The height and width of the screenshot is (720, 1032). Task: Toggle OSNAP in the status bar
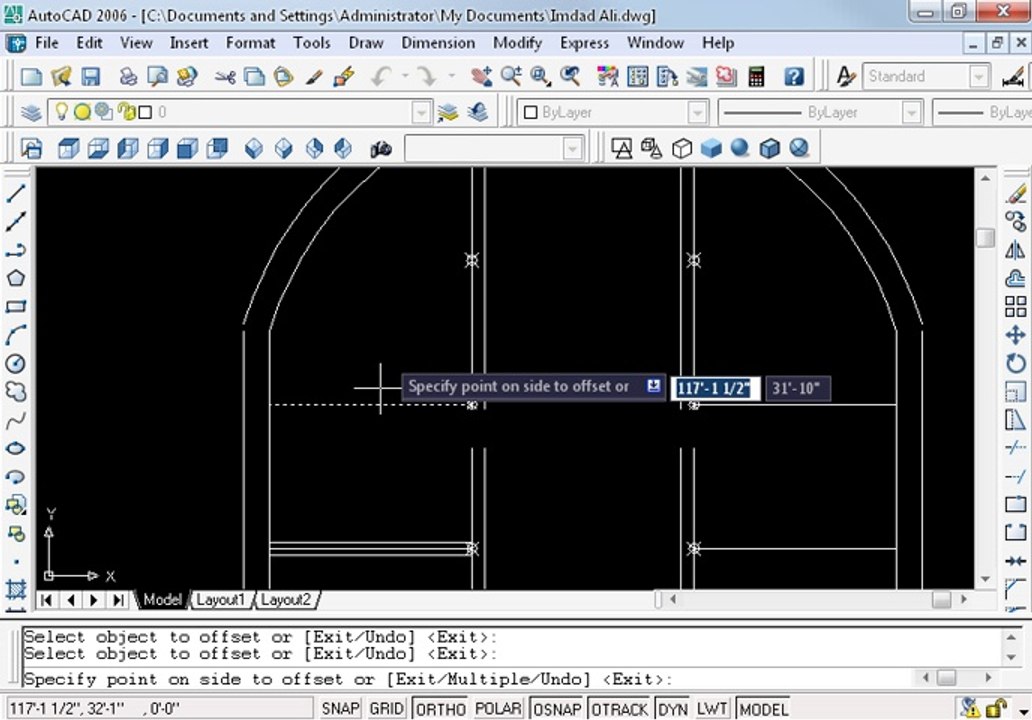pyautogui.click(x=557, y=709)
